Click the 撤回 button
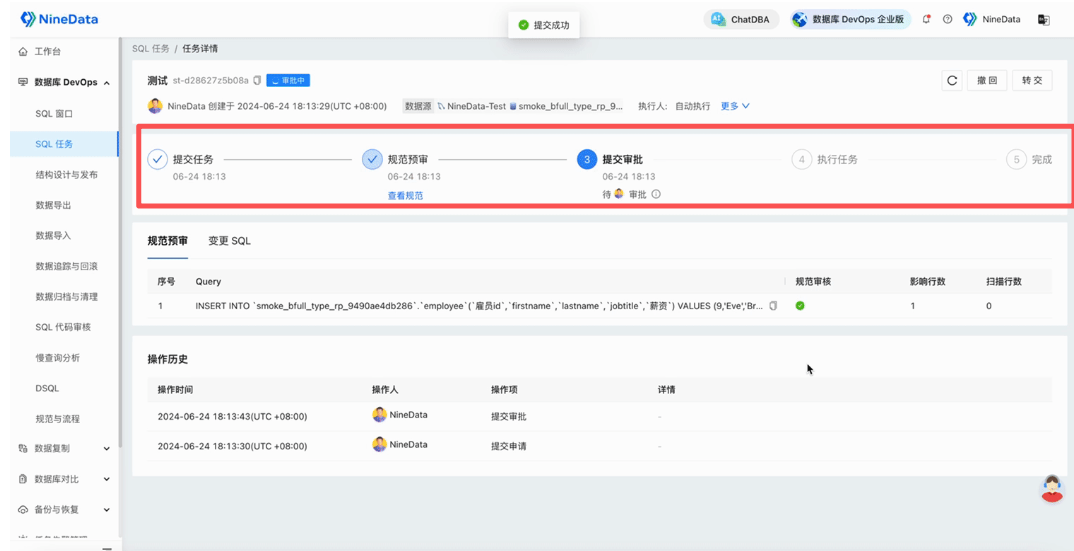This screenshot has height=551, width=1074. [x=987, y=80]
